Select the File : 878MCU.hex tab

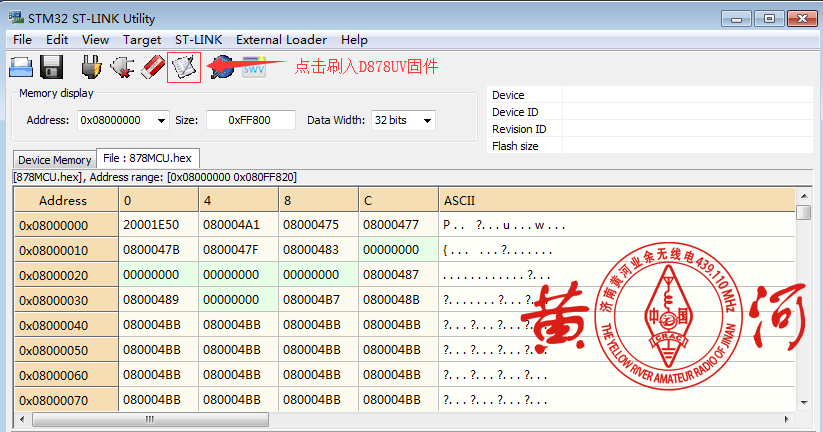[147, 158]
